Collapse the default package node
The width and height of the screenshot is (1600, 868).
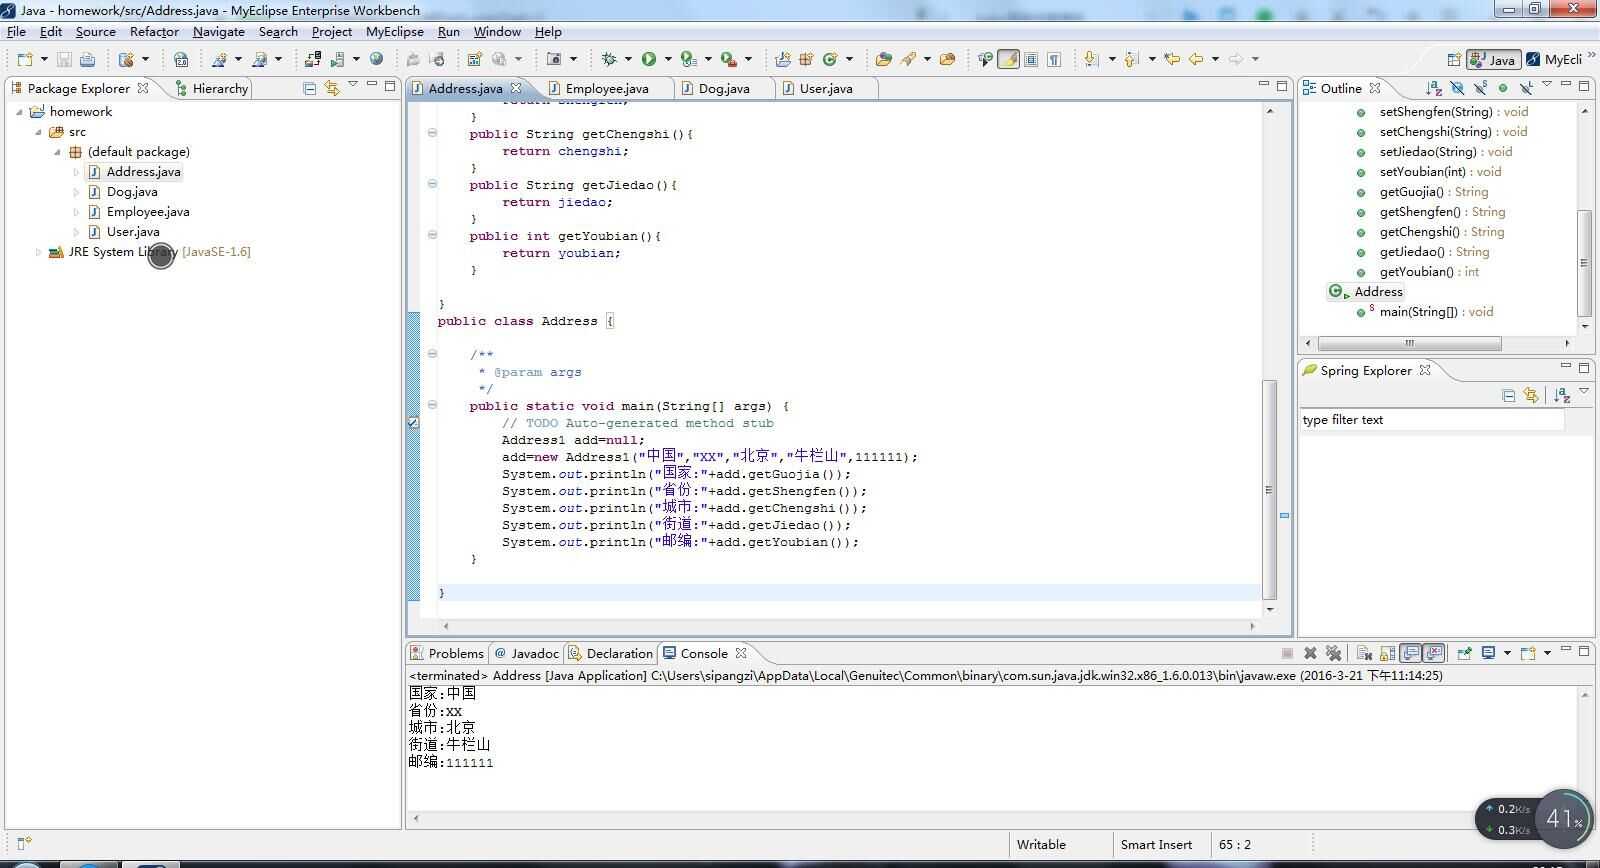point(57,152)
